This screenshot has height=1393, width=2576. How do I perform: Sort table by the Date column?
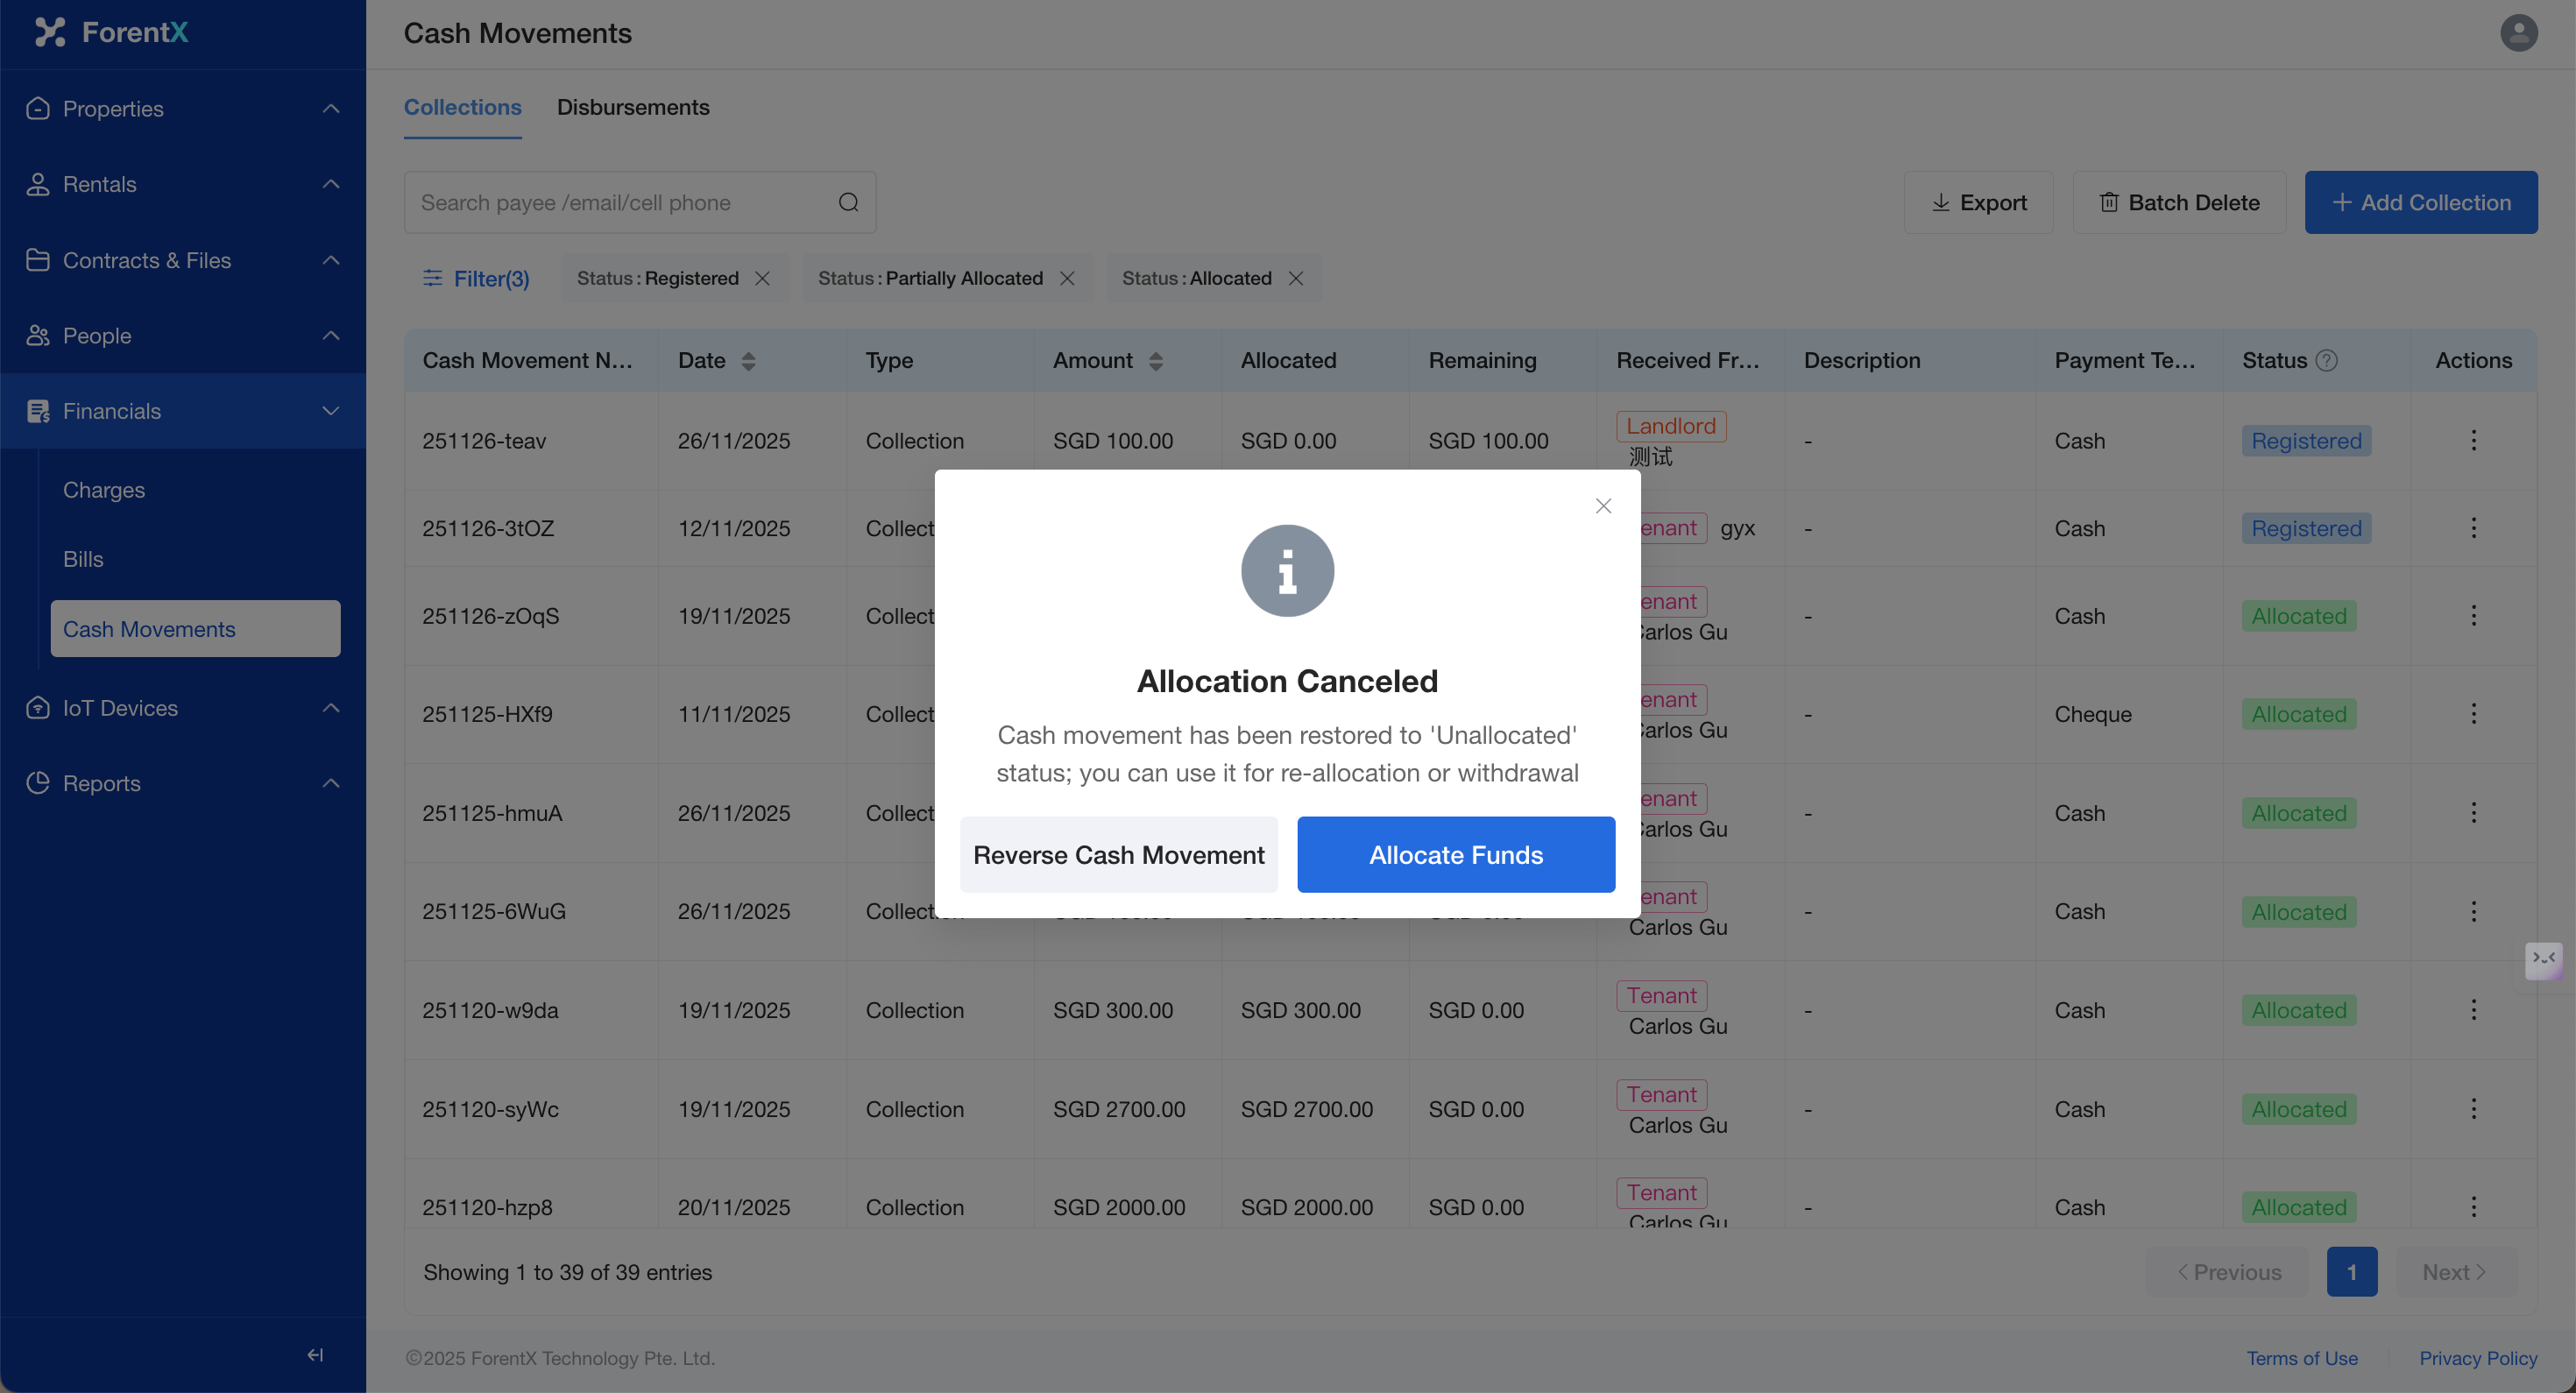click(x=748, y=361)
